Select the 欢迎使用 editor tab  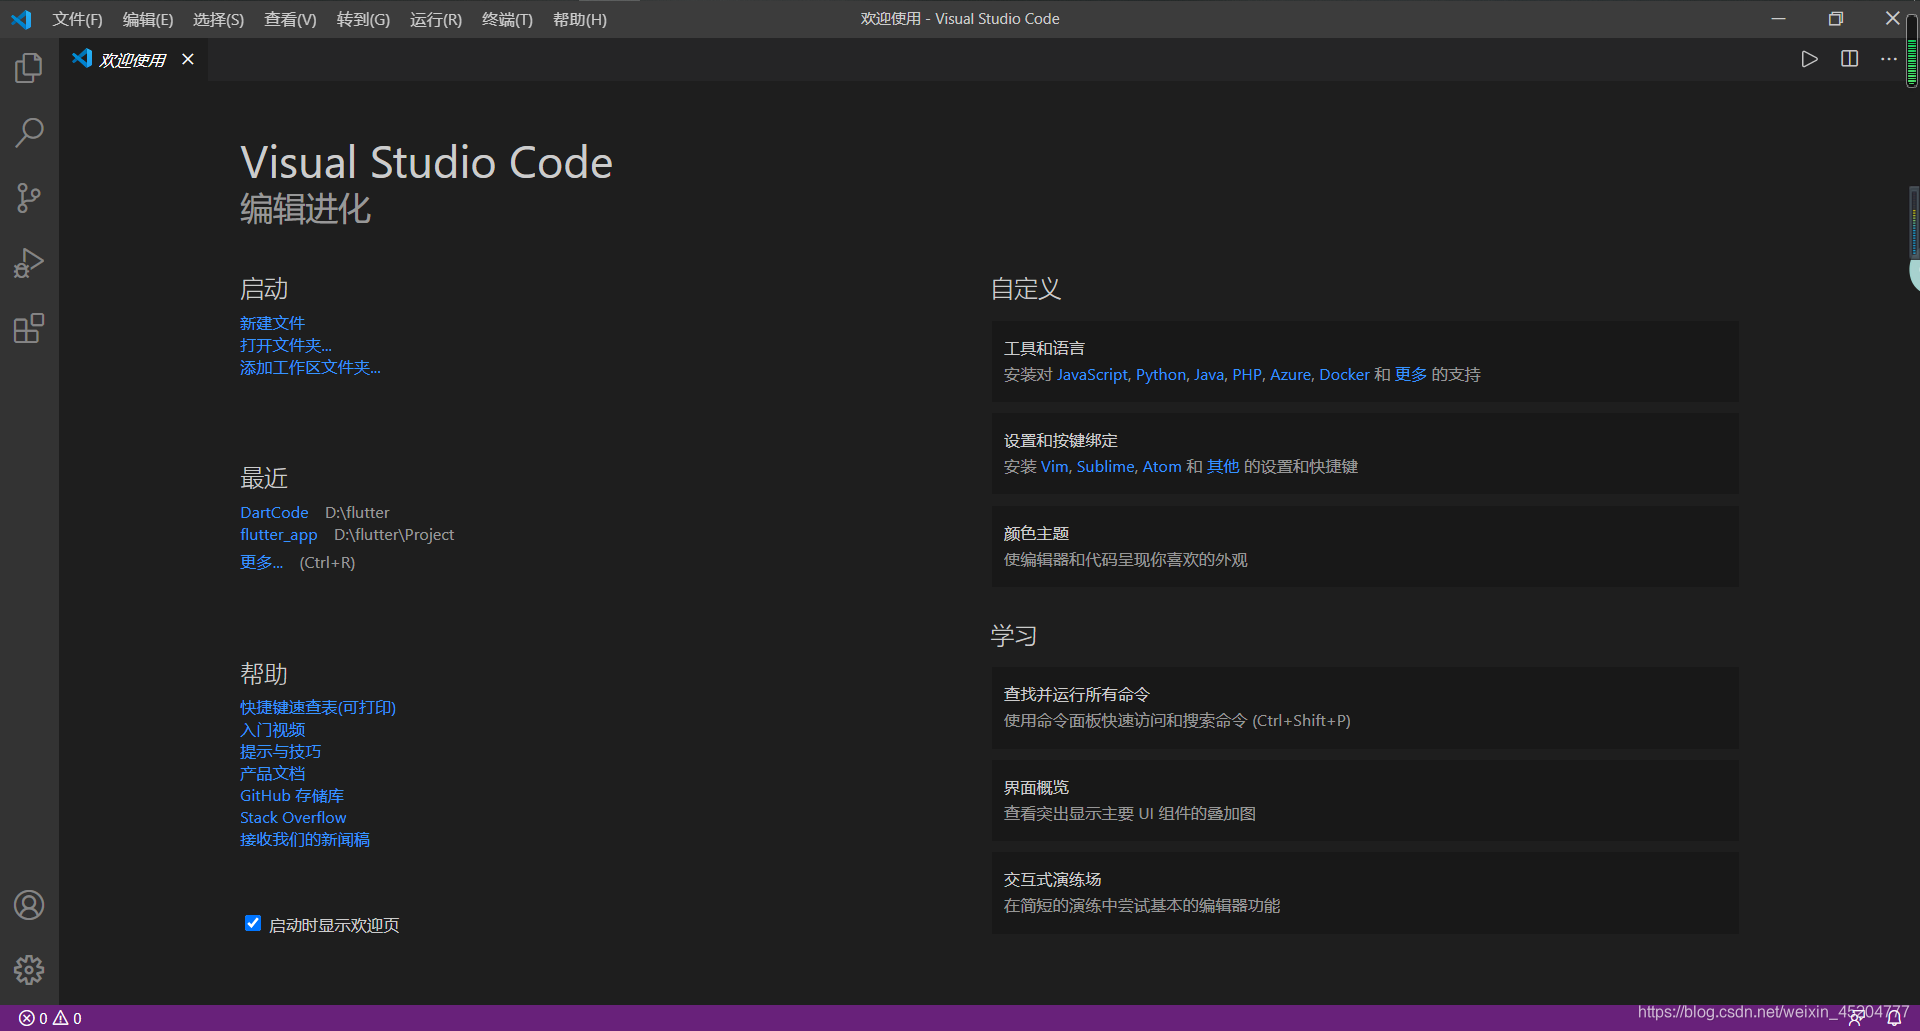tap(132, 60)
